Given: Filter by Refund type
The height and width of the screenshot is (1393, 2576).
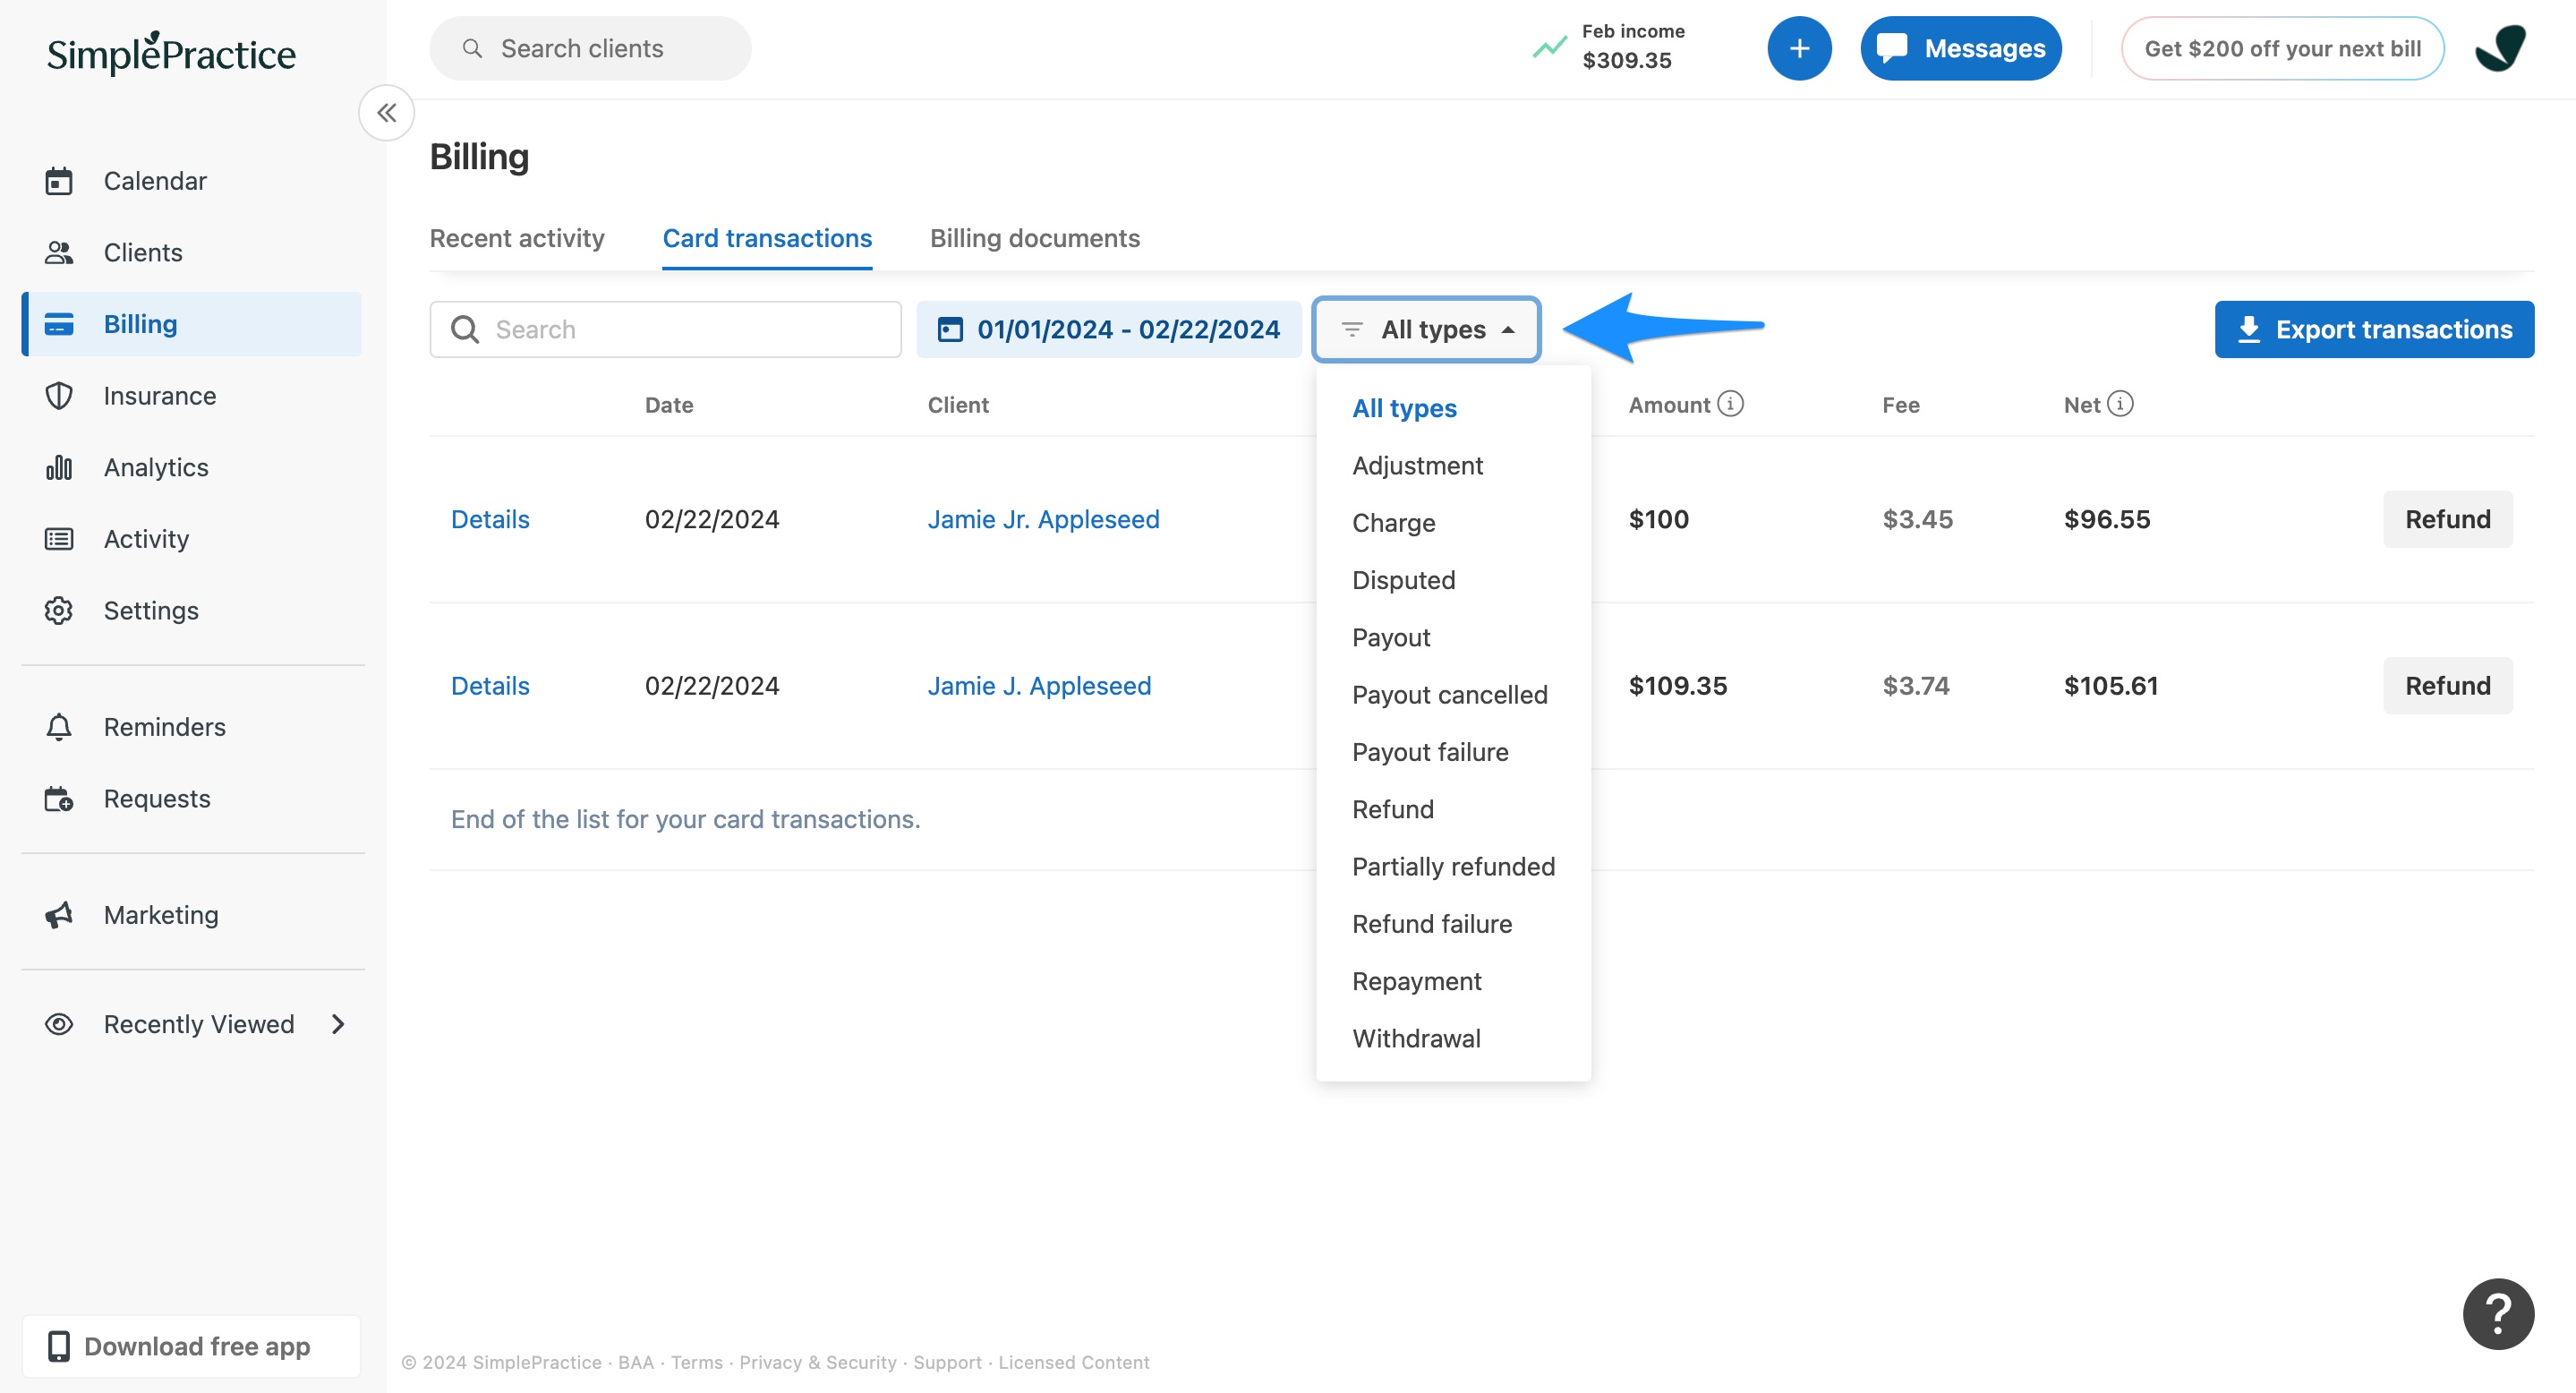Looking at the screenshot, I should [1392, 809].
